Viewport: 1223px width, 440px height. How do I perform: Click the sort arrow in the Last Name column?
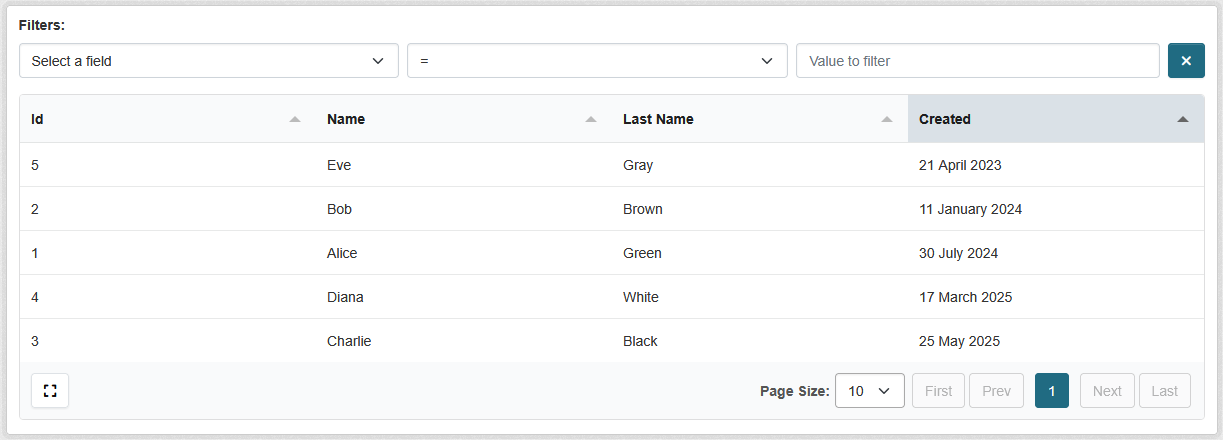[x=886, y=119]
